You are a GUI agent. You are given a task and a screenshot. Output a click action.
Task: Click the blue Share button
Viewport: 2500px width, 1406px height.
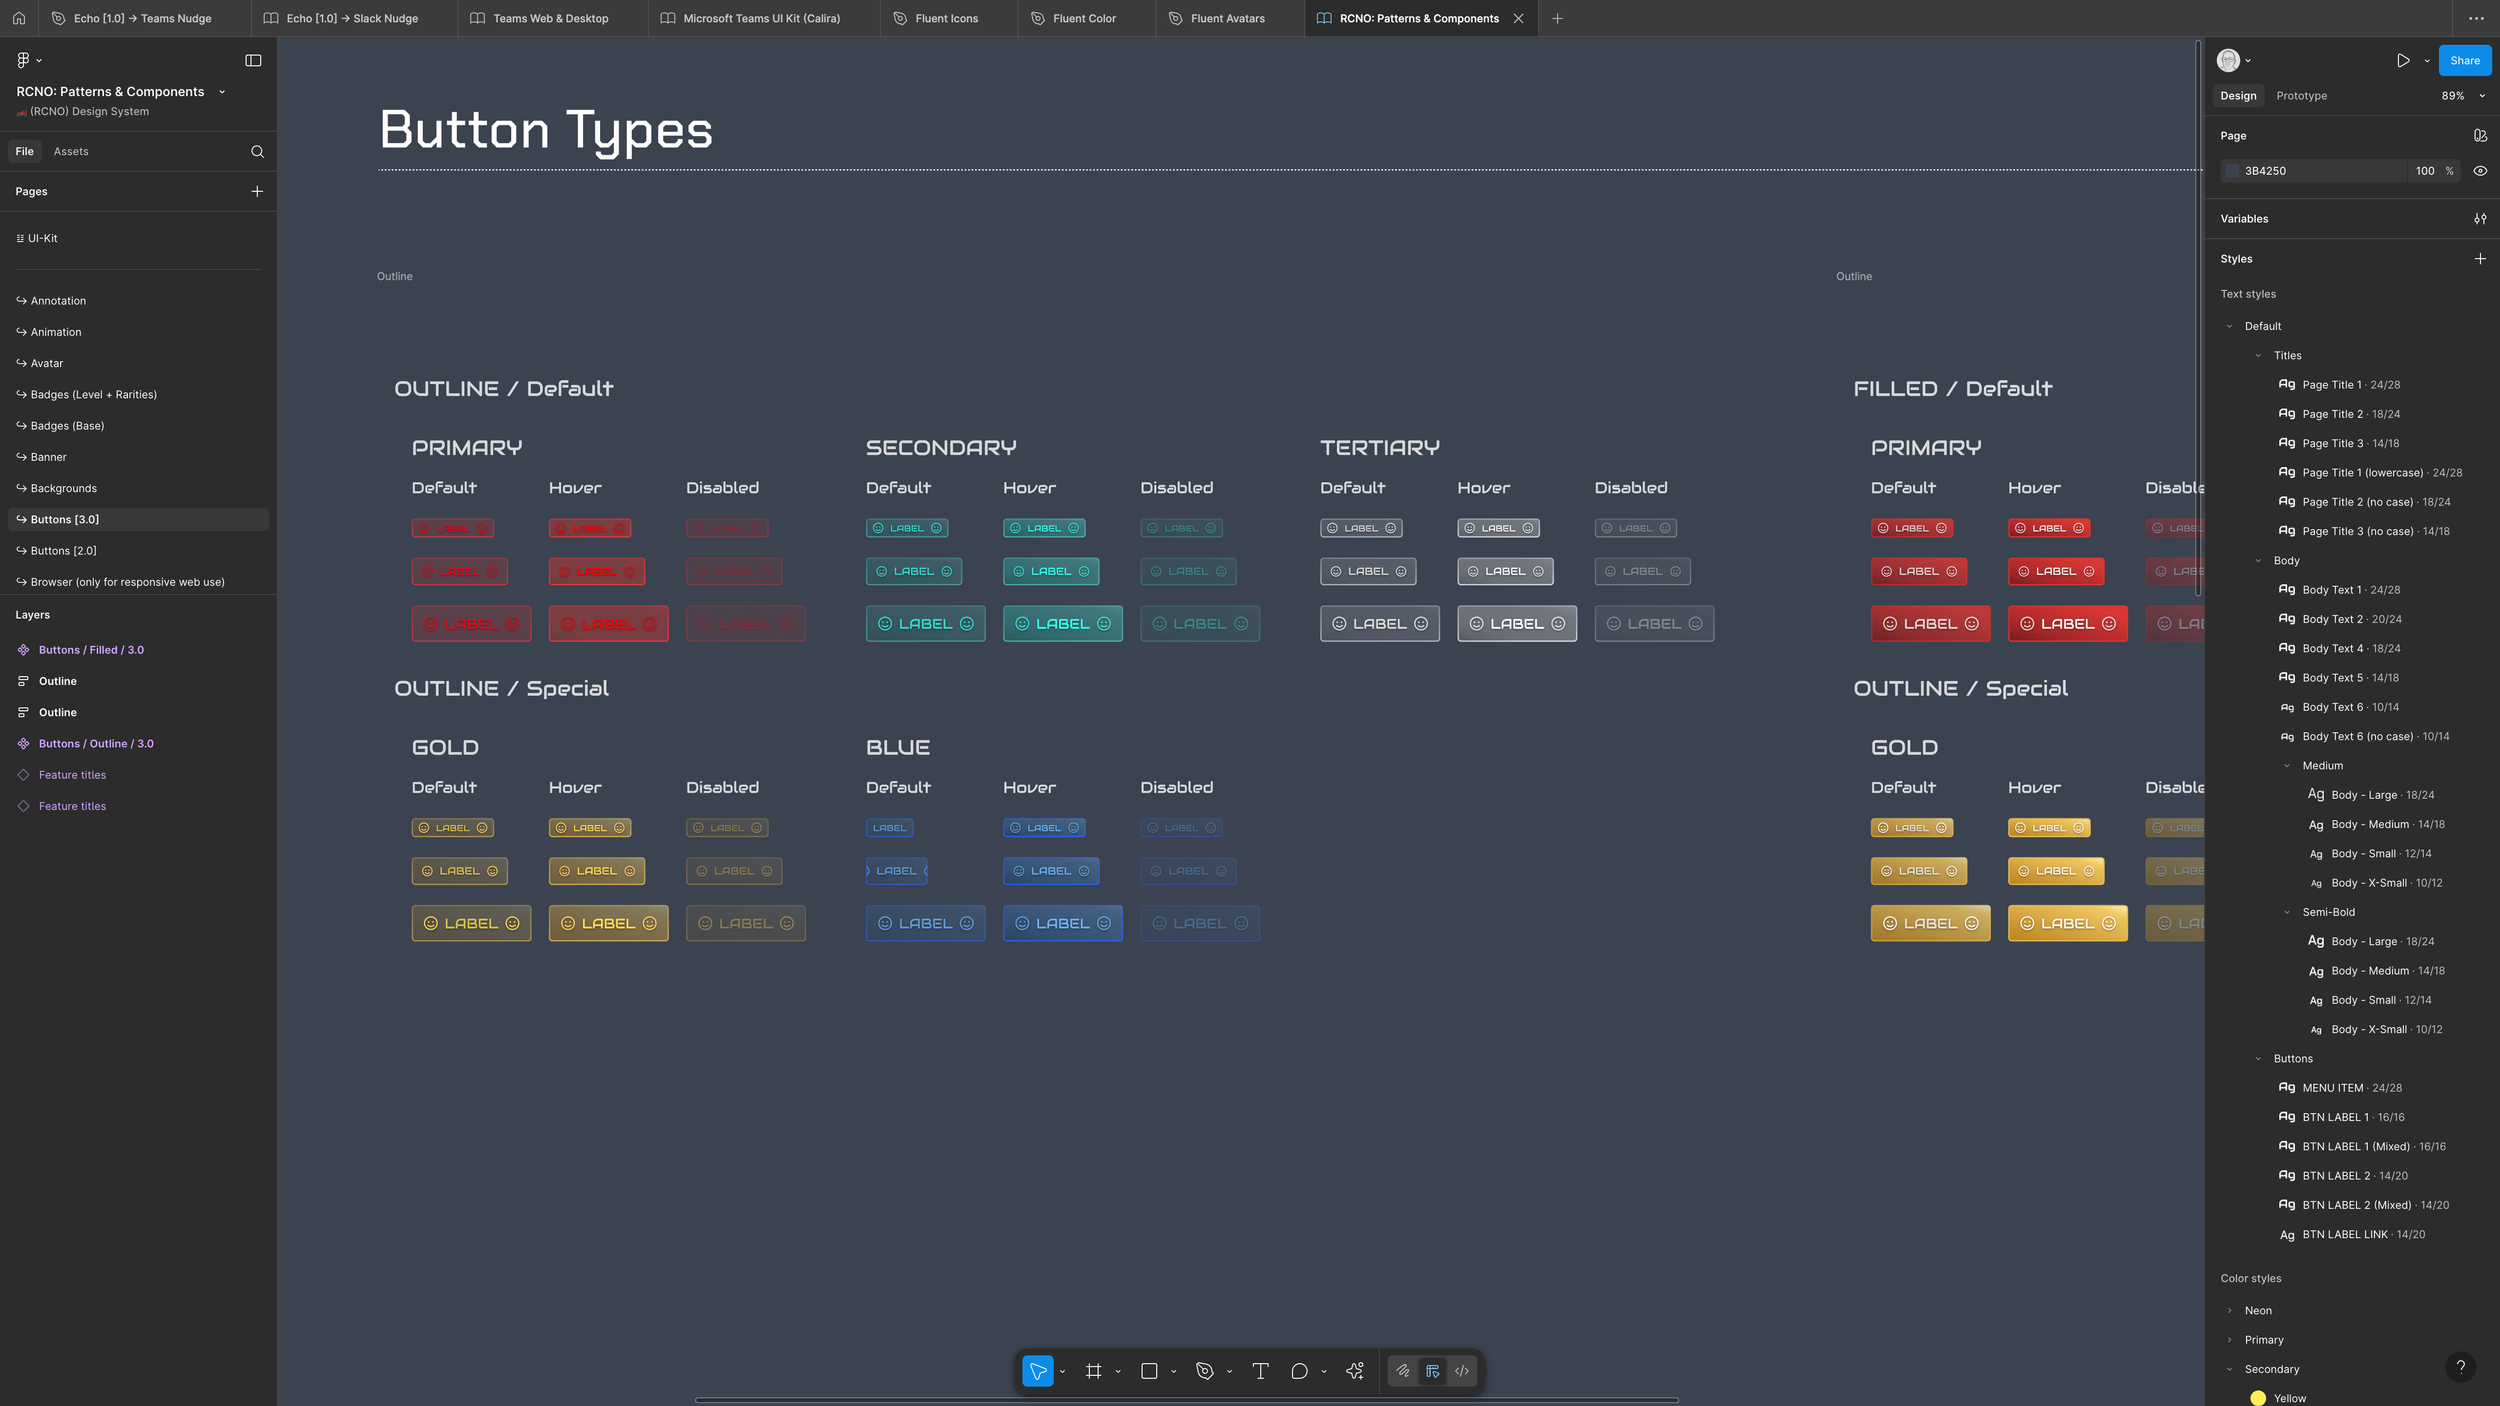click(x=2464, y=61)
